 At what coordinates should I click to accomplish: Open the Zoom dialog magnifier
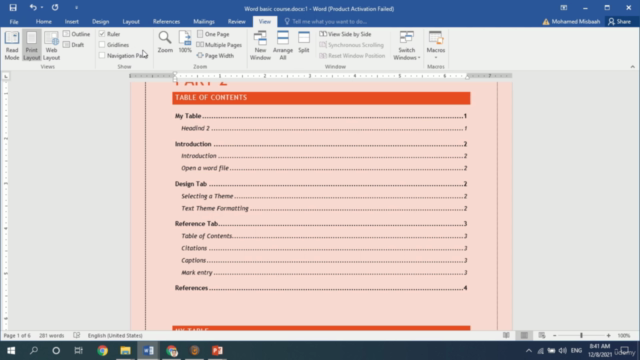coord(165,42)
